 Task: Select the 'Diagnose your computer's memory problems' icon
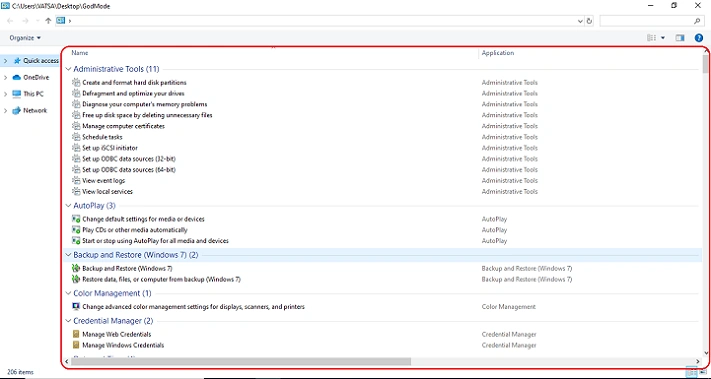[76, 104]
